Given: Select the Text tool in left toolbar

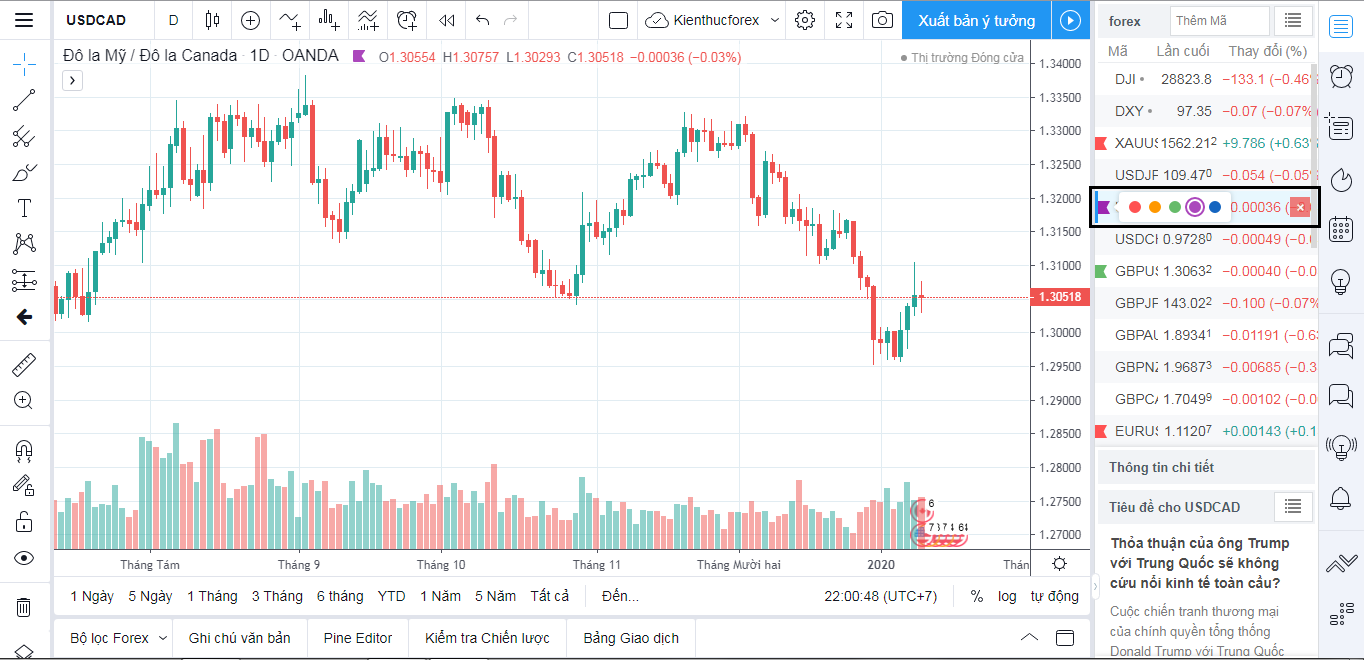Looking at the screenshot, I should 25,208.
